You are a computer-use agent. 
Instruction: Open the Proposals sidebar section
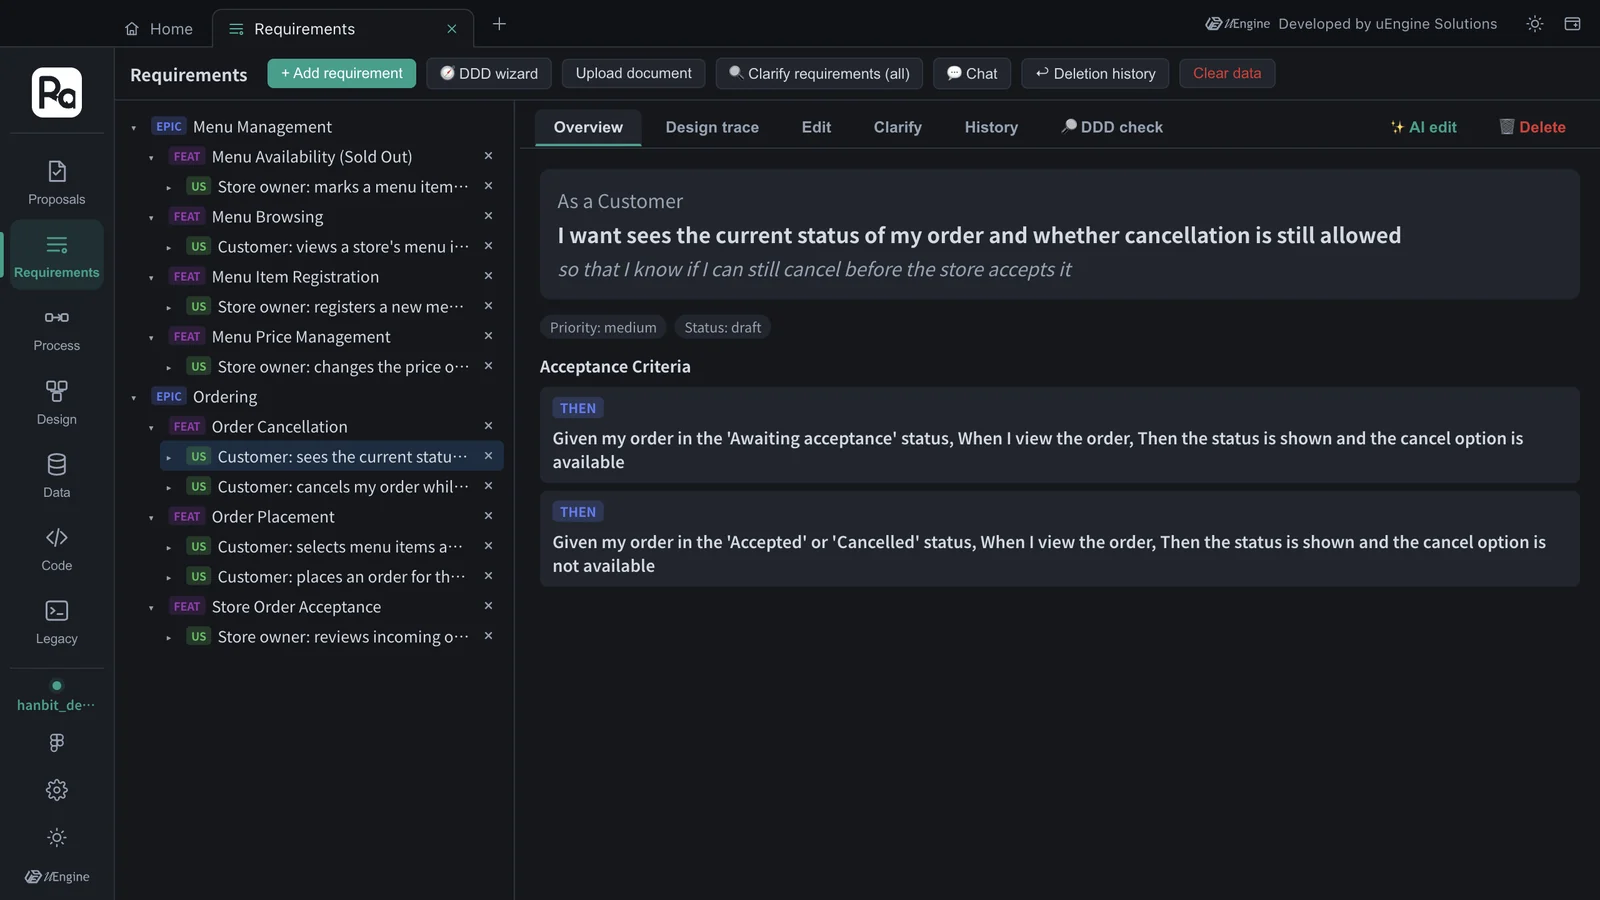pyautogui.click(x=57, y=183)
